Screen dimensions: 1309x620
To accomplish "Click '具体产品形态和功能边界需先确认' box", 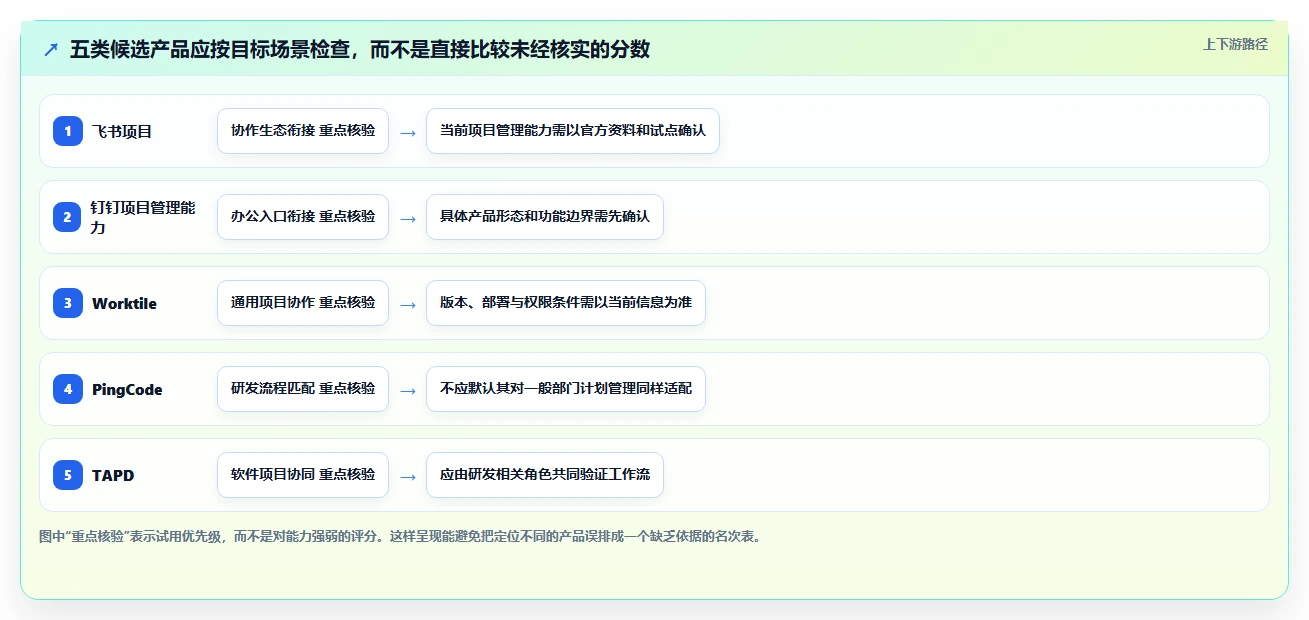I will pyautogui.click(x=545, y=217).
